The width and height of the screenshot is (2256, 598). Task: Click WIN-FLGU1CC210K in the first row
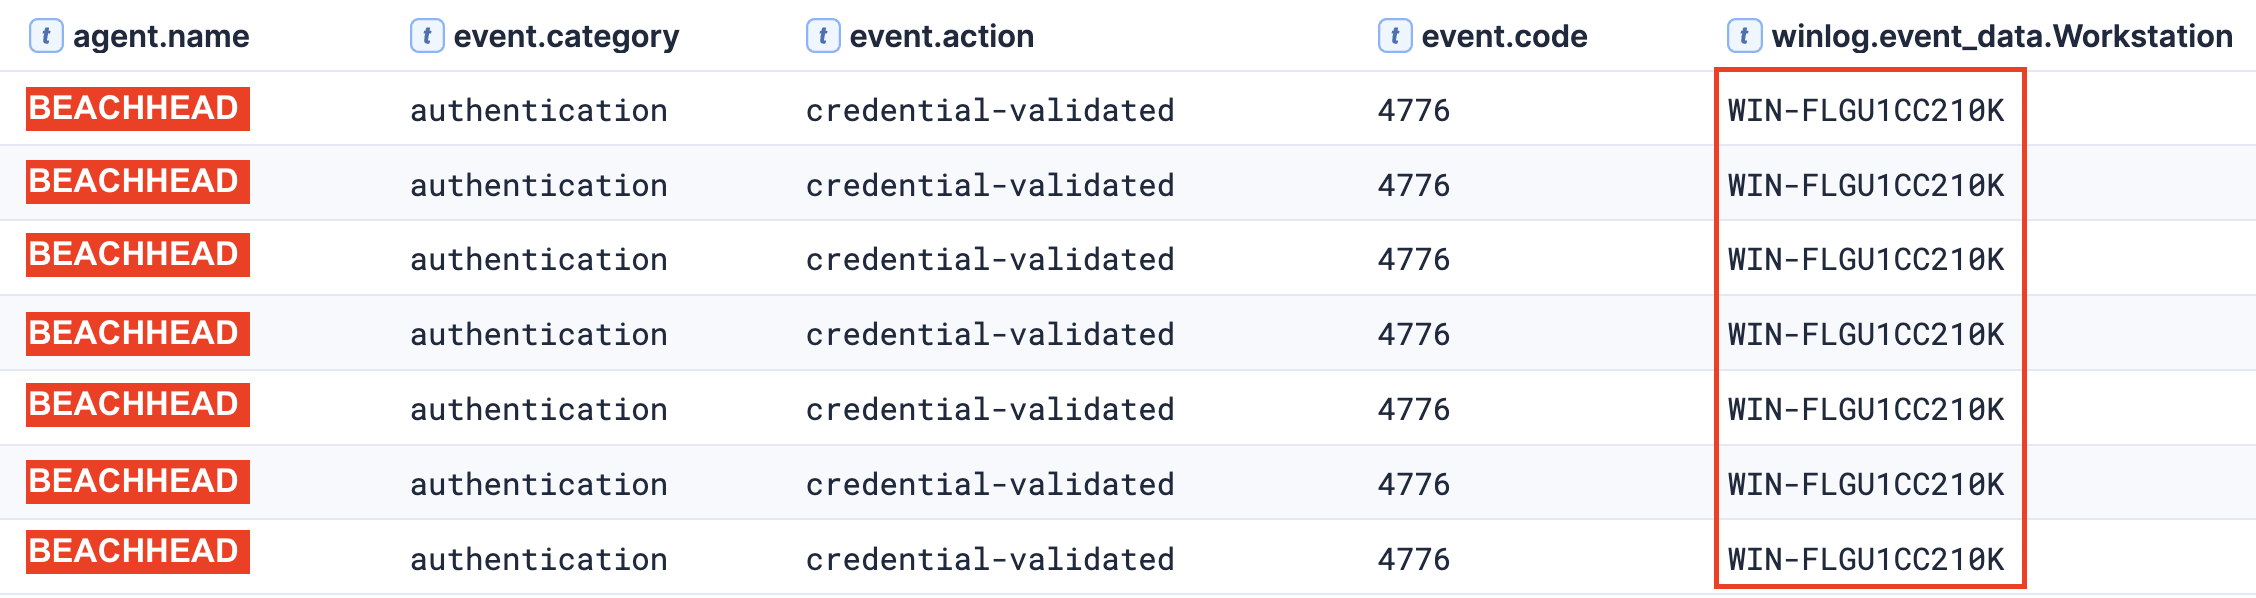coord(1866,110)
